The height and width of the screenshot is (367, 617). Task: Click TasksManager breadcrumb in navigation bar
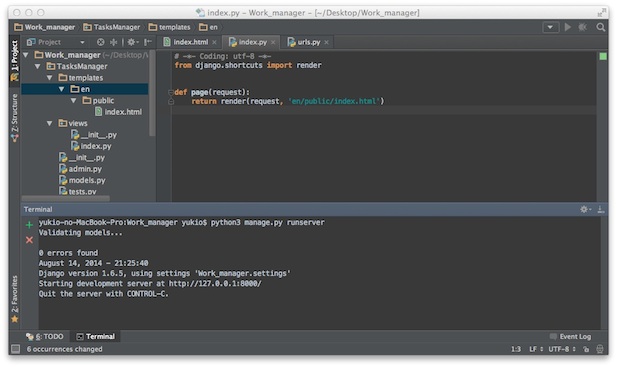click(x=112, y=27)
